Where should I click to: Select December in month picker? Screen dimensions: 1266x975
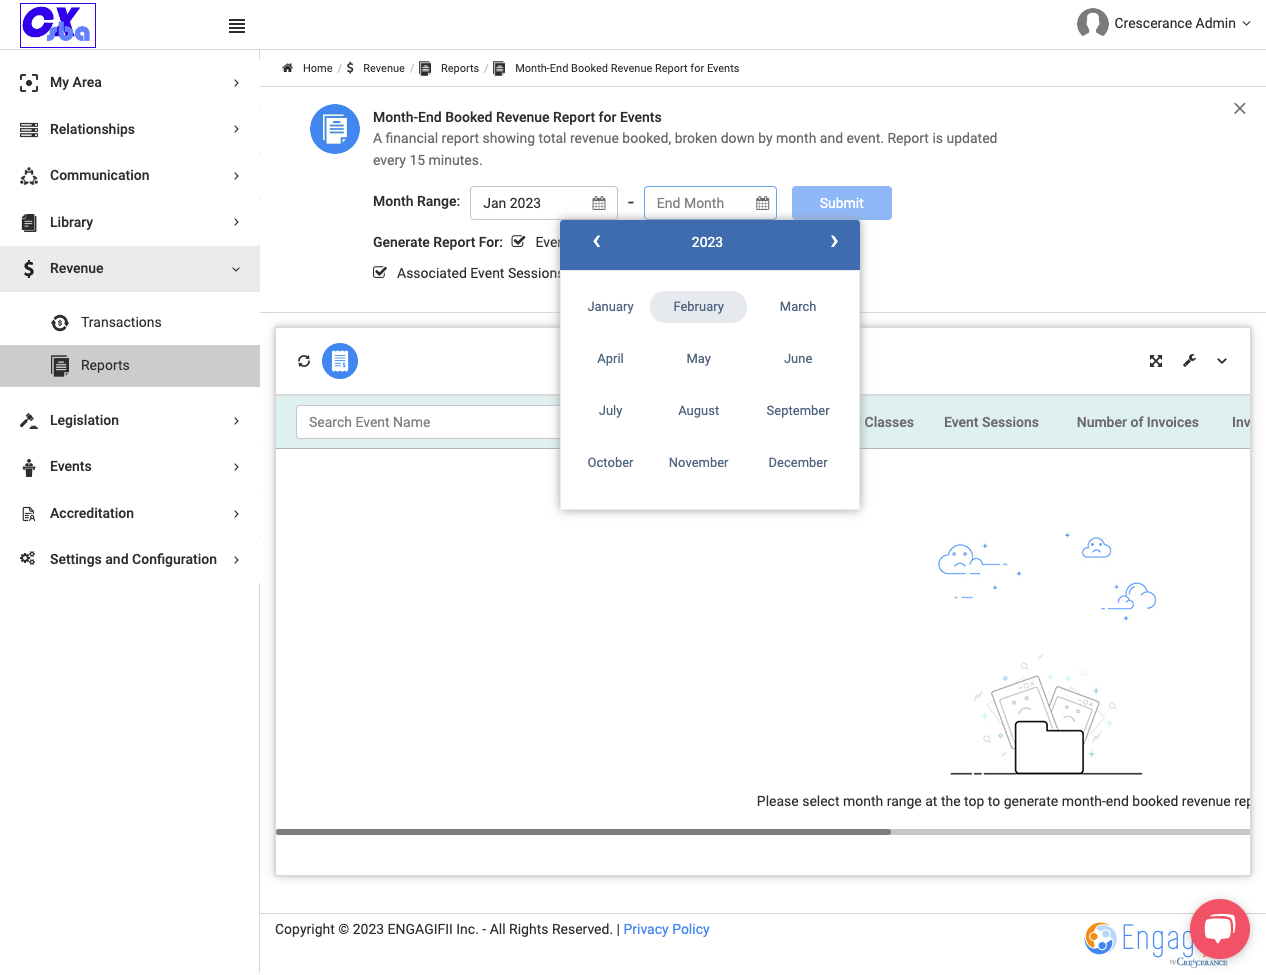[x=798, y=463]
